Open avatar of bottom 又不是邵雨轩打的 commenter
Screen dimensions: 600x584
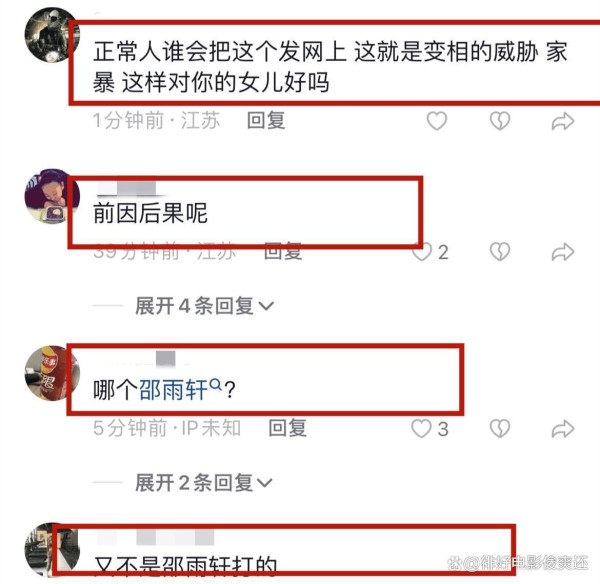tap(52, 550)
